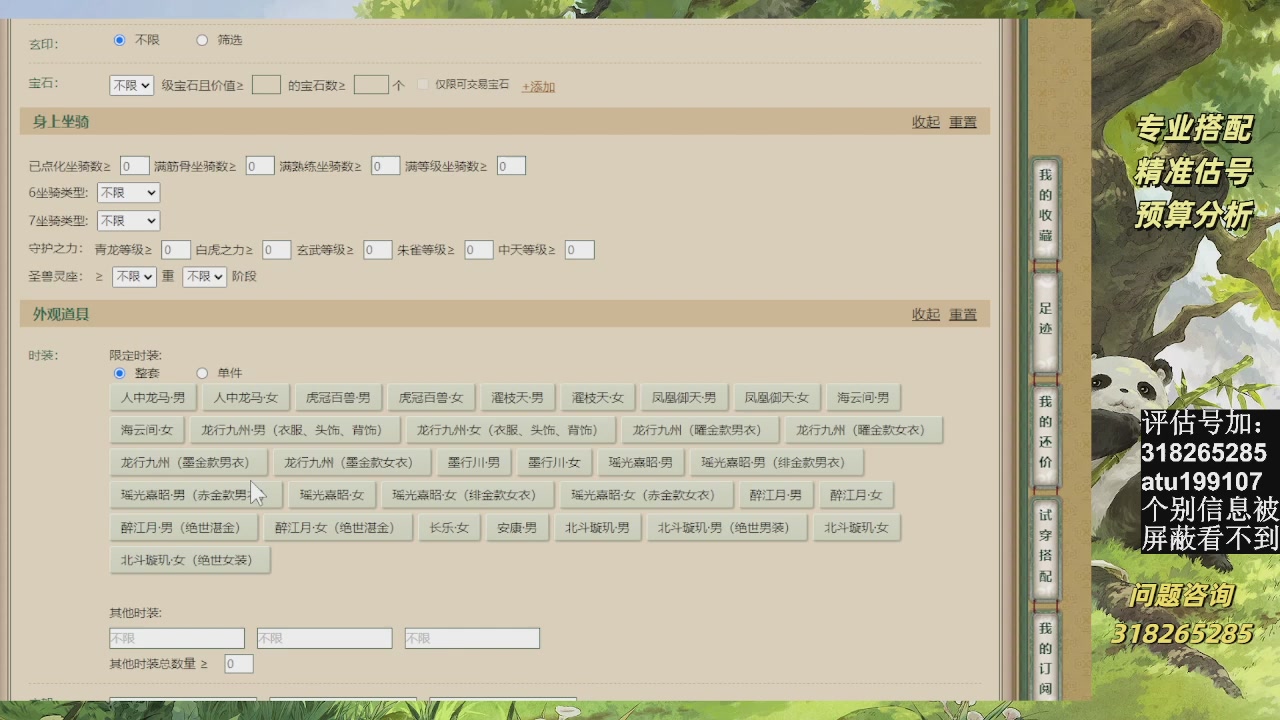Choose the 整套 radio under 限定时装
Screen dimensions: 1280x720
120,373
